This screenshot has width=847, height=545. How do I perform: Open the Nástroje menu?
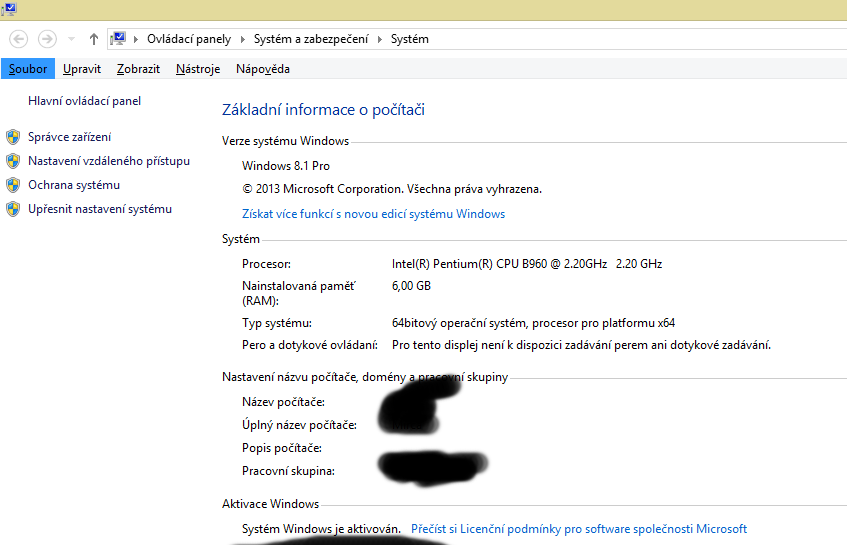[x=198, y=69]
